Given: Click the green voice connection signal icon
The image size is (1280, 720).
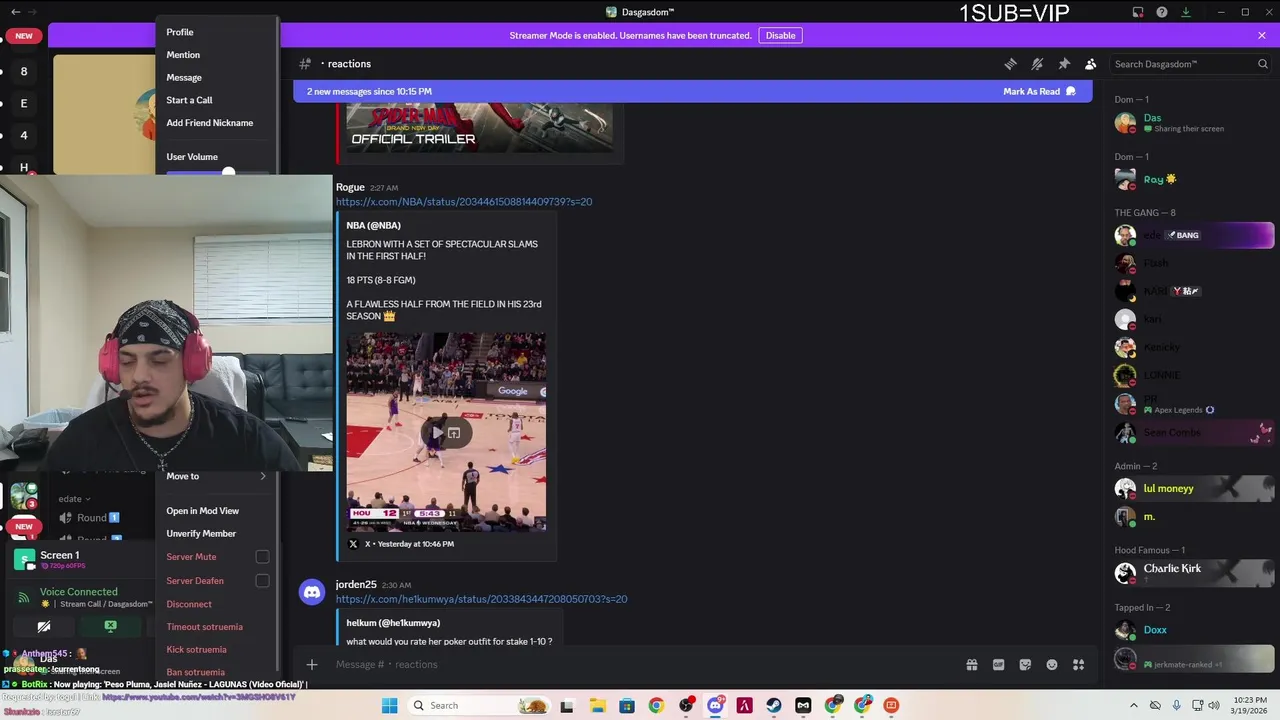Looking at the screenshot, I should [x=24, y=598].
